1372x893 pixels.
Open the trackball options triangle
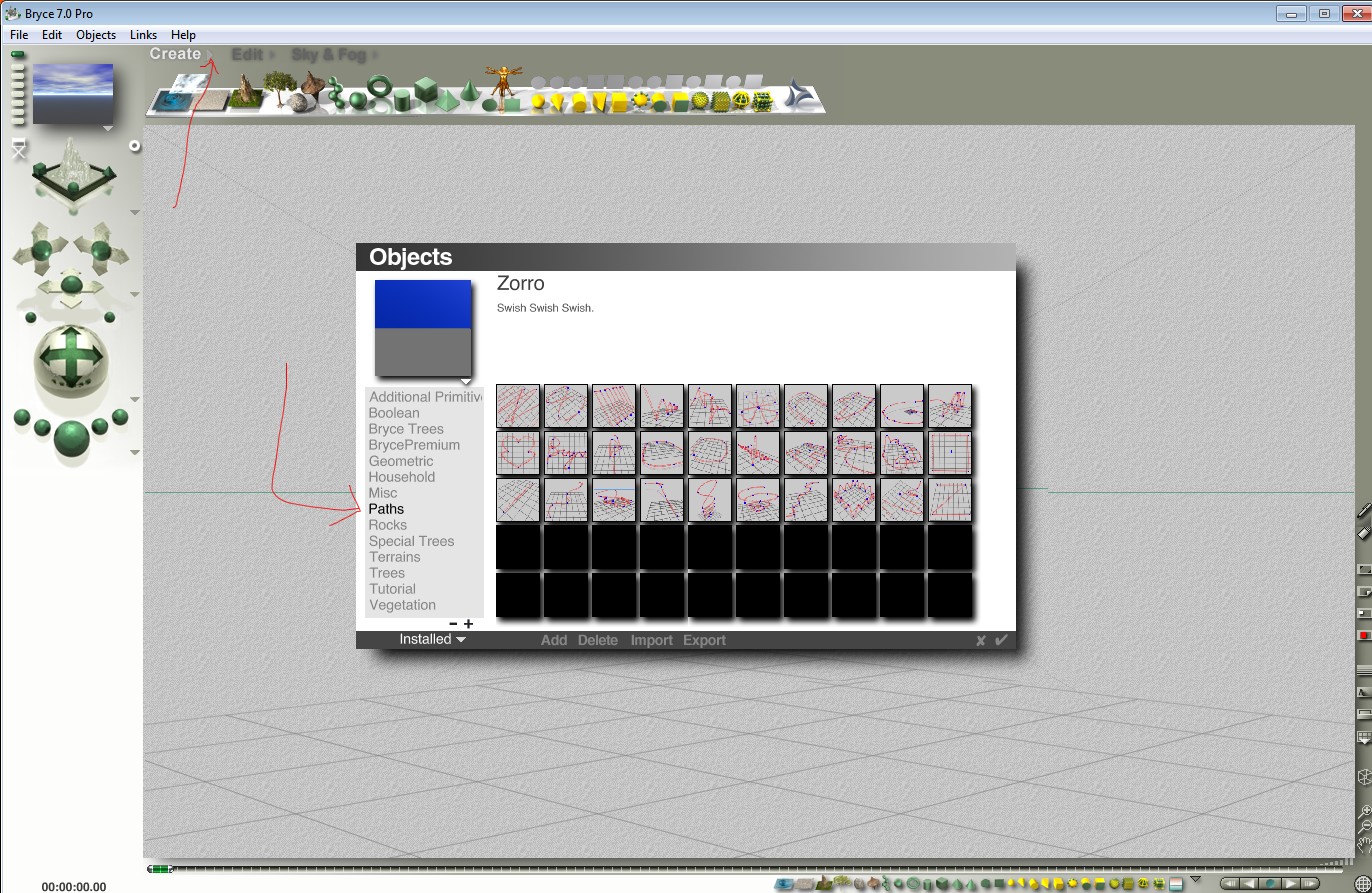click(x=135, y=400)
